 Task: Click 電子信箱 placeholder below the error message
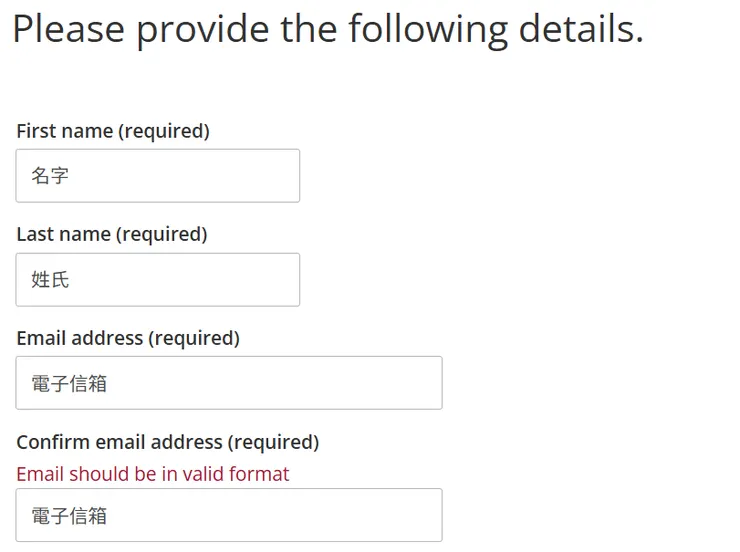click(69, 515)
